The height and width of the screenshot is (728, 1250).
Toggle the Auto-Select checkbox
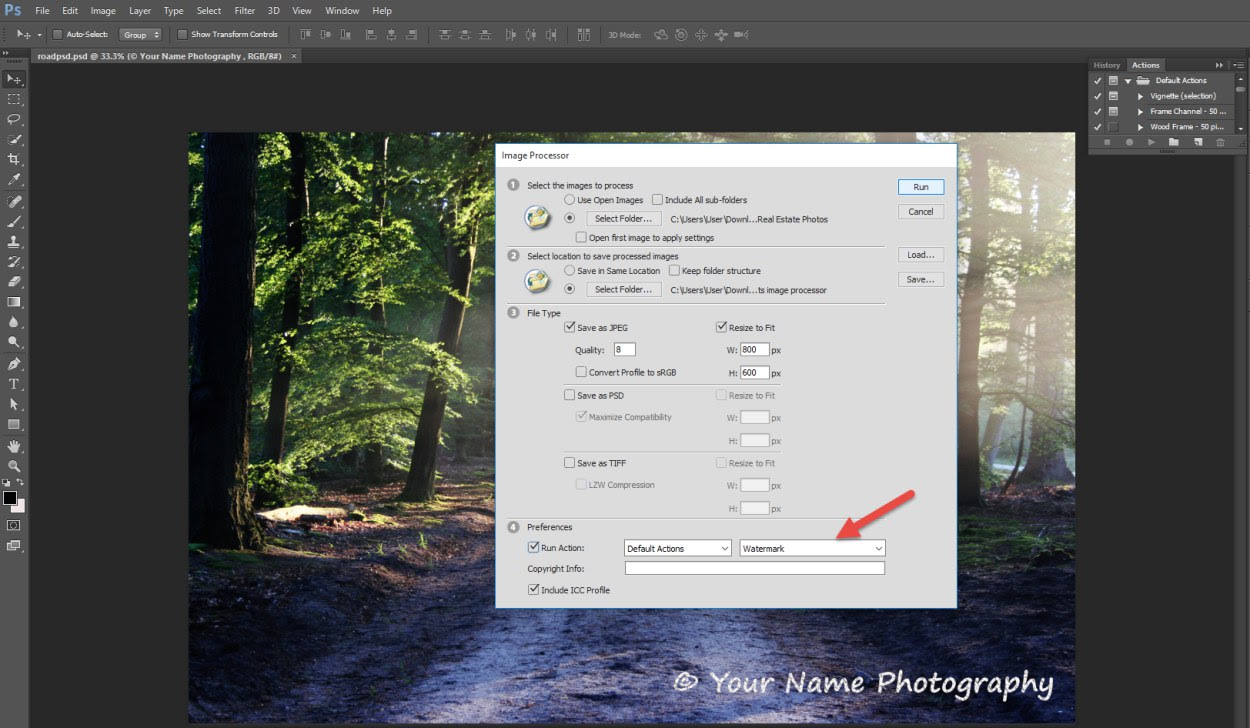coord(58,34)
